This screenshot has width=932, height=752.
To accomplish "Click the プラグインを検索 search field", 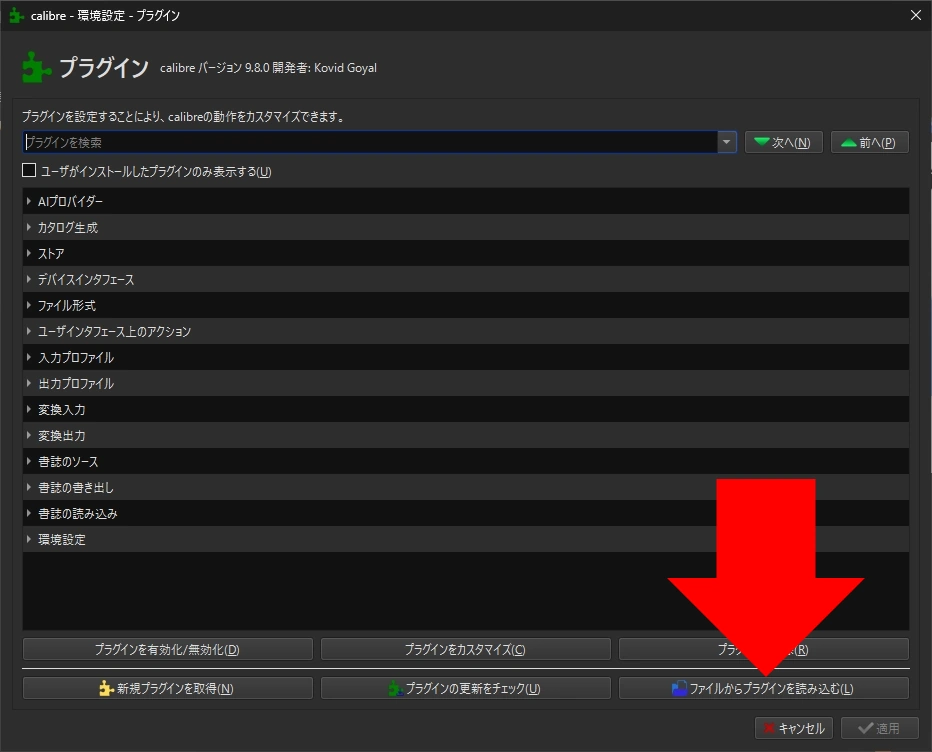I will point(370,142).
